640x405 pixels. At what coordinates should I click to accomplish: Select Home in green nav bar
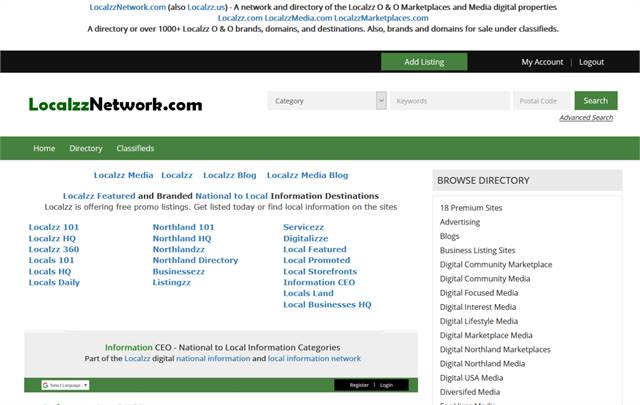(44, 148)
